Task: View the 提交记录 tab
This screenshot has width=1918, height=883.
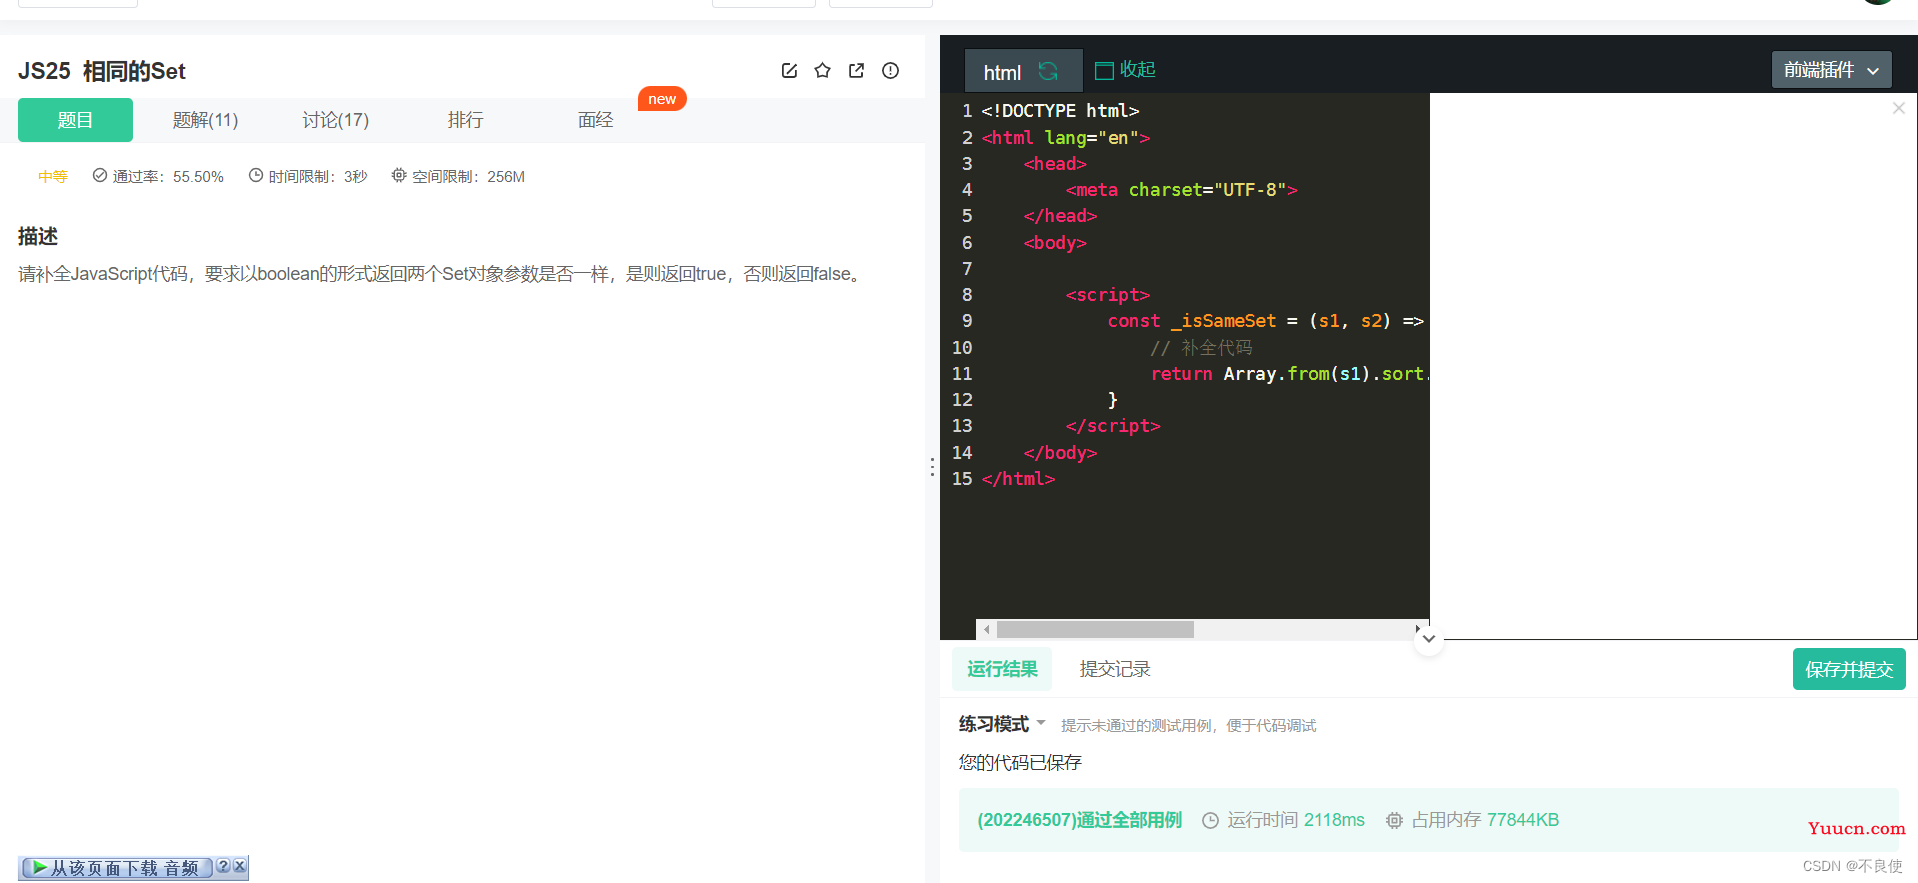Action: click(1115, 669)
